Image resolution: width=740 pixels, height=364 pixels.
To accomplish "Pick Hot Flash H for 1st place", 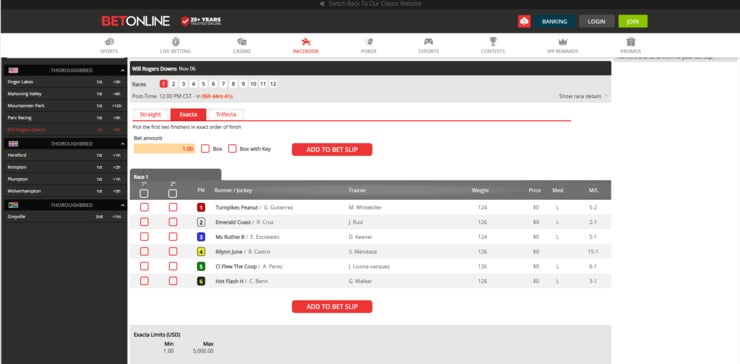I will point(144,281).
